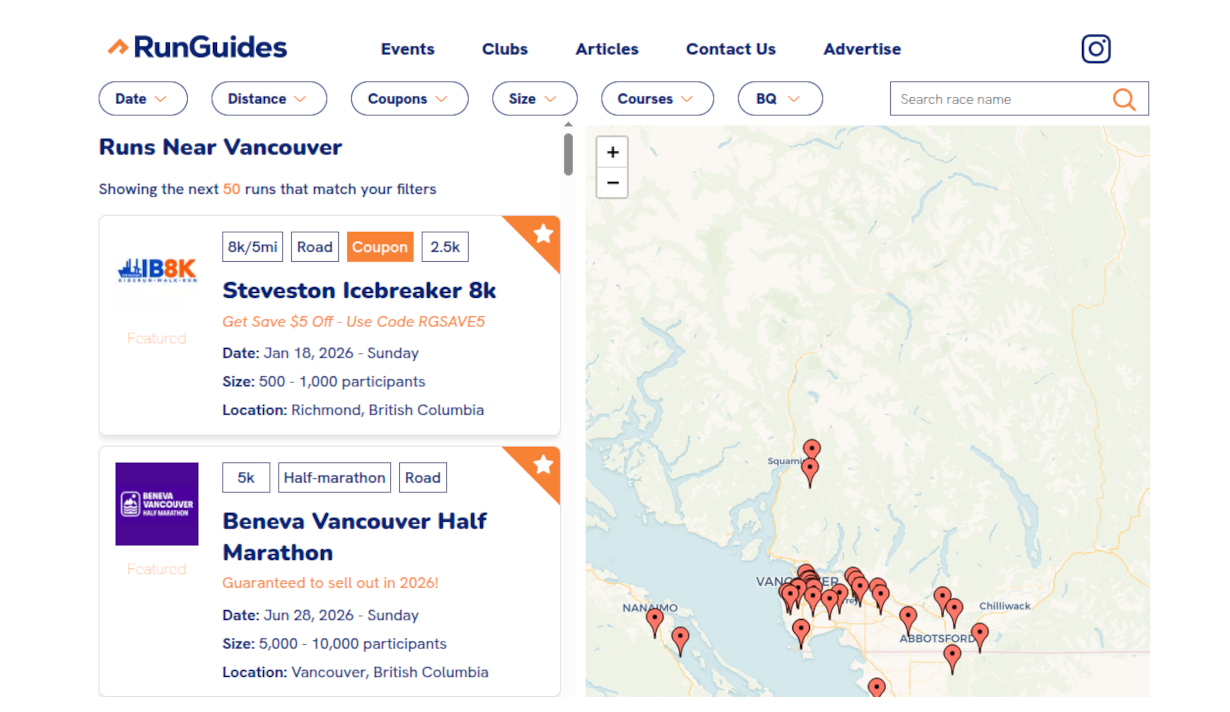Select the Squamish map marker
Viewport: 1230px width, 712px height.
tap(811, 452)
